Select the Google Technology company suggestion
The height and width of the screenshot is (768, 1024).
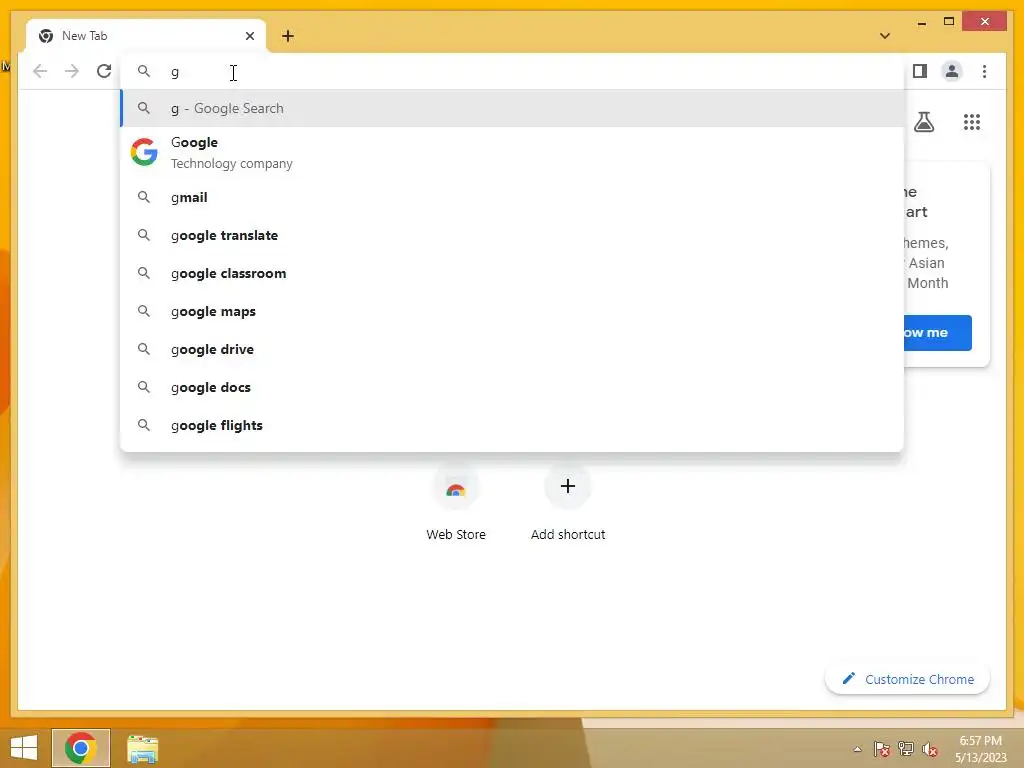[x=513, y=153]
